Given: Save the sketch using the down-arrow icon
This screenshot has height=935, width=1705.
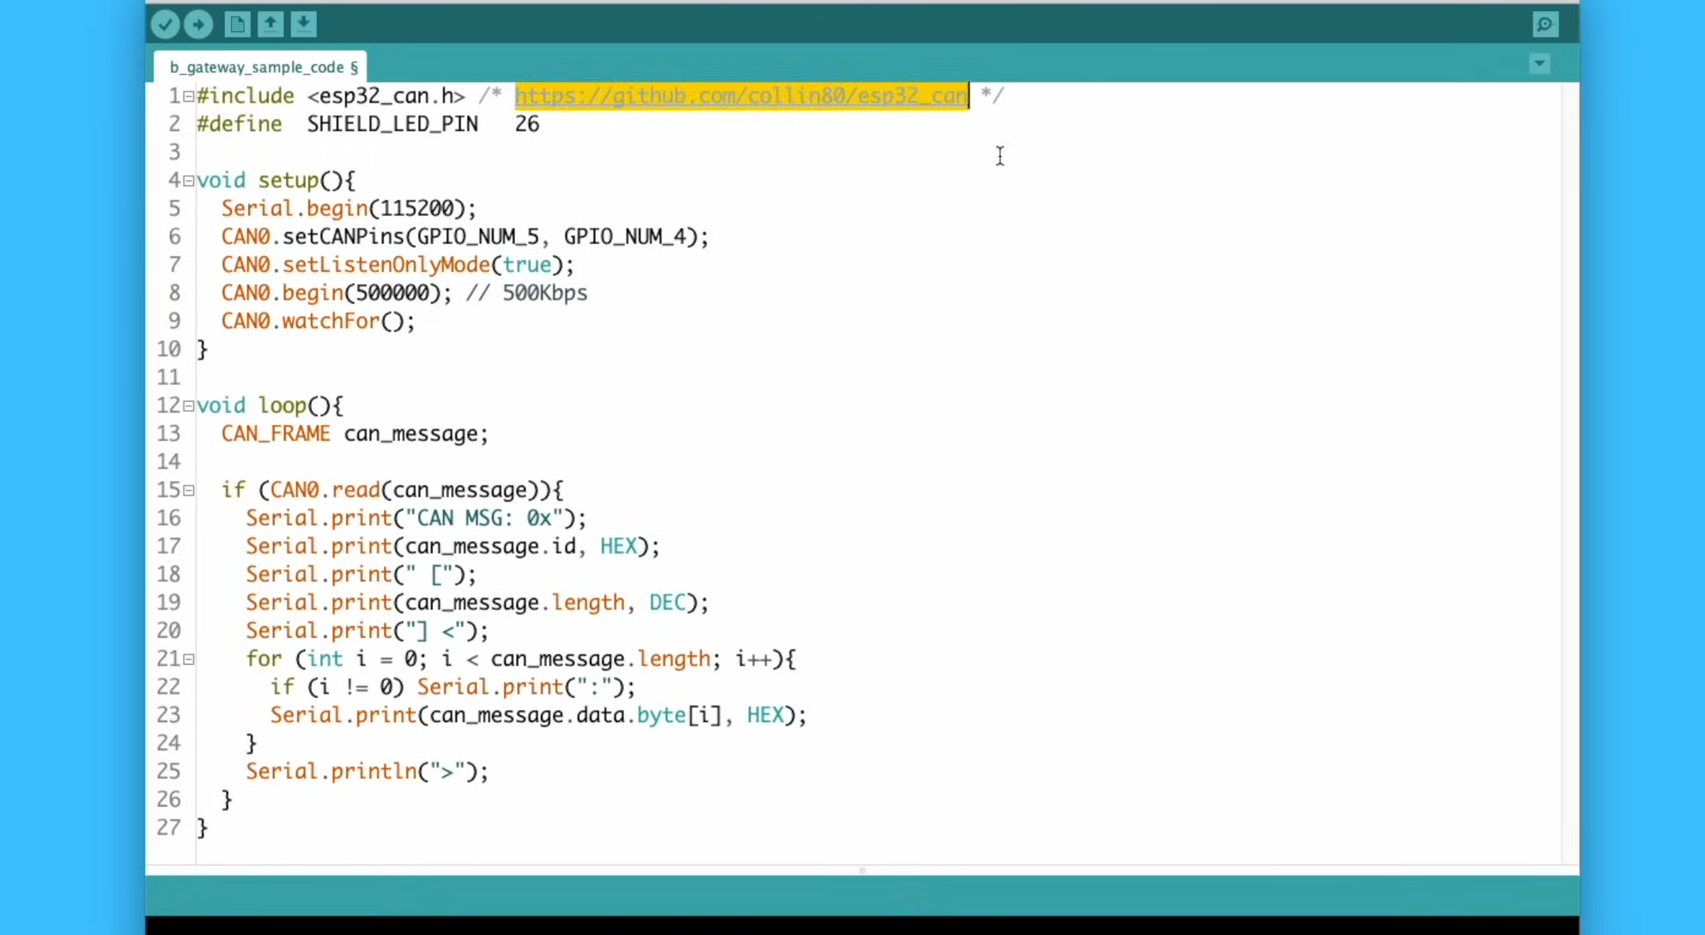Looking at the screenshot, I should point(304,24).
